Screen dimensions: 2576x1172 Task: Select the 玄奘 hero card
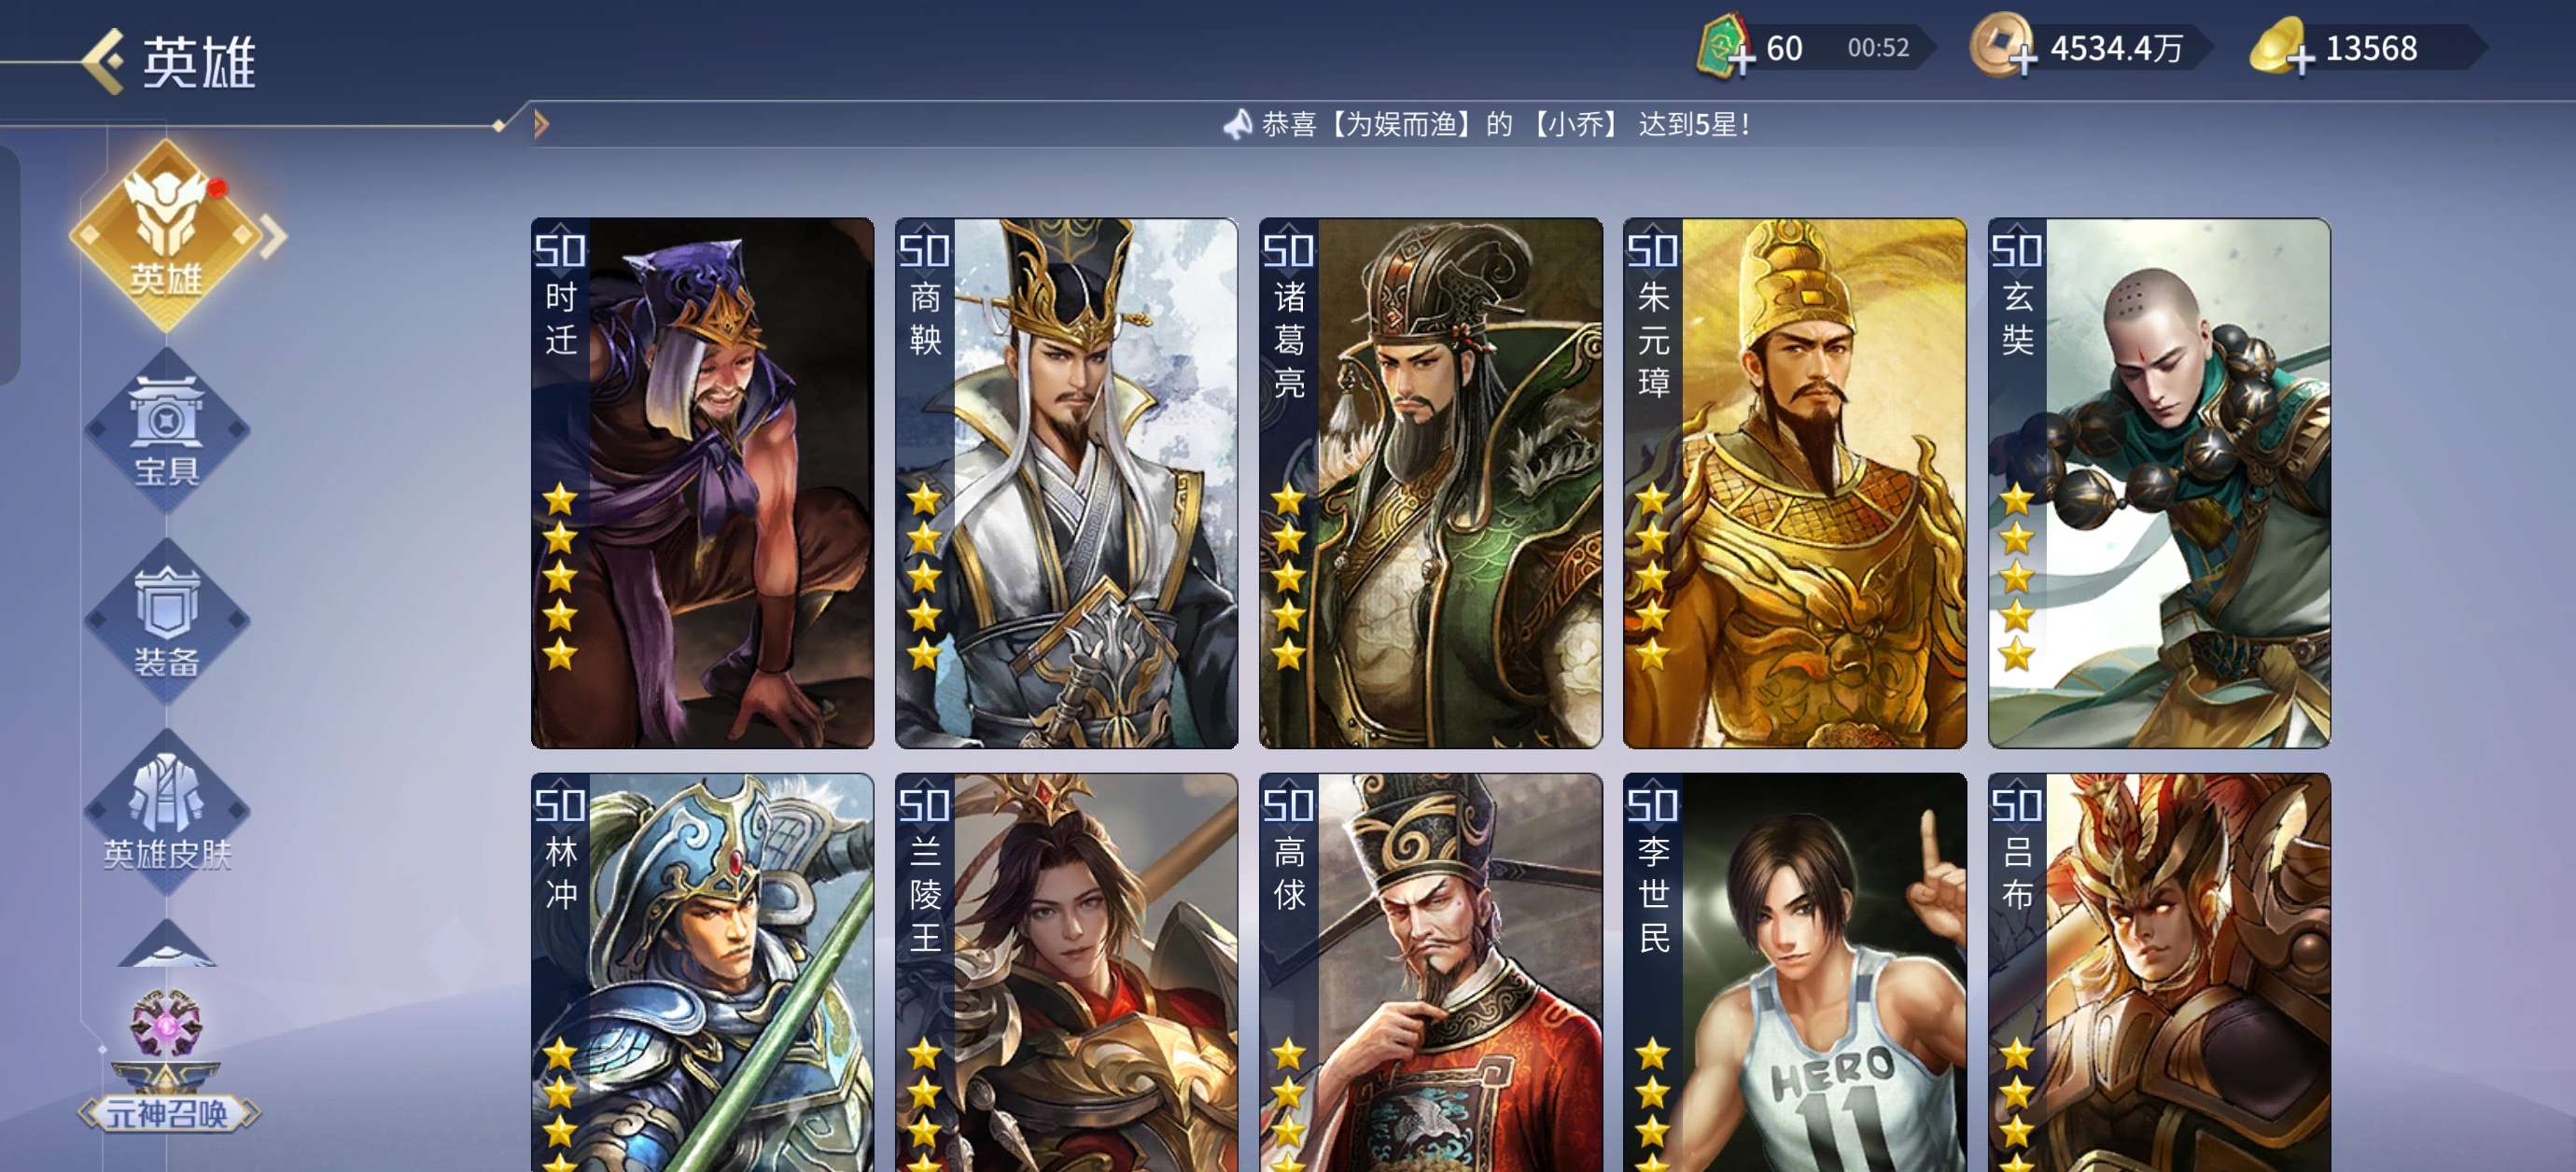(2159, 483)
